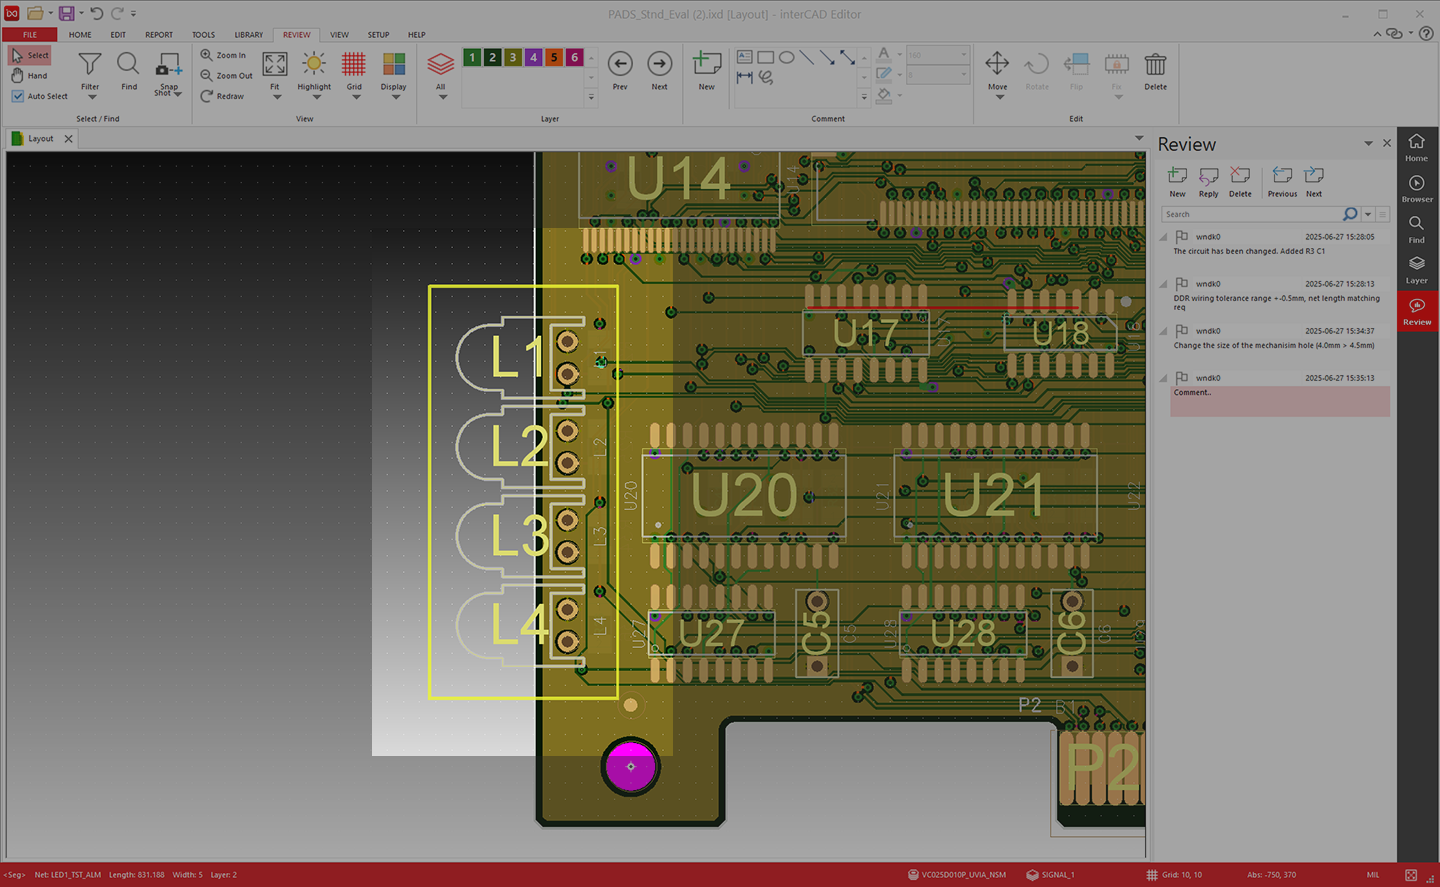This screenshot has height=887, width=1440.
Task: Delete the selected review comment
Action: [x=1240, y=182]
